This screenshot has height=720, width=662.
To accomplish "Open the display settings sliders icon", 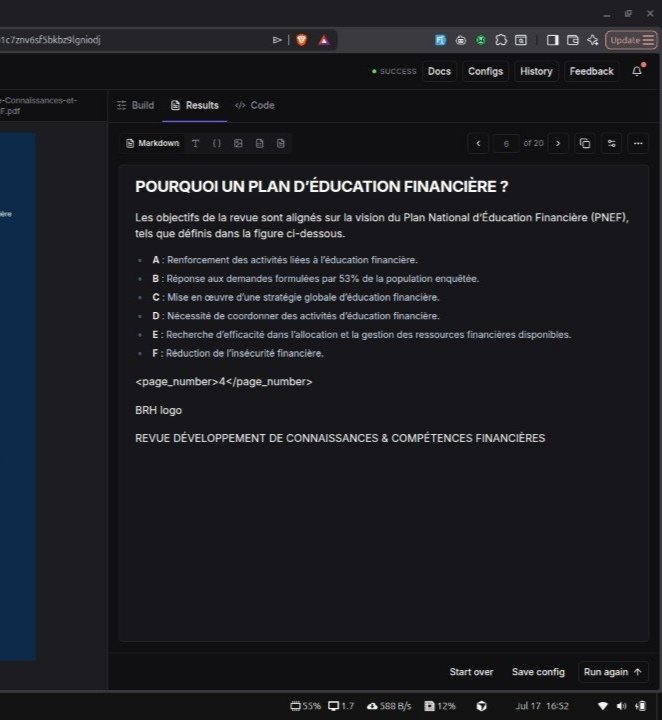I will [x=612, y=143].
